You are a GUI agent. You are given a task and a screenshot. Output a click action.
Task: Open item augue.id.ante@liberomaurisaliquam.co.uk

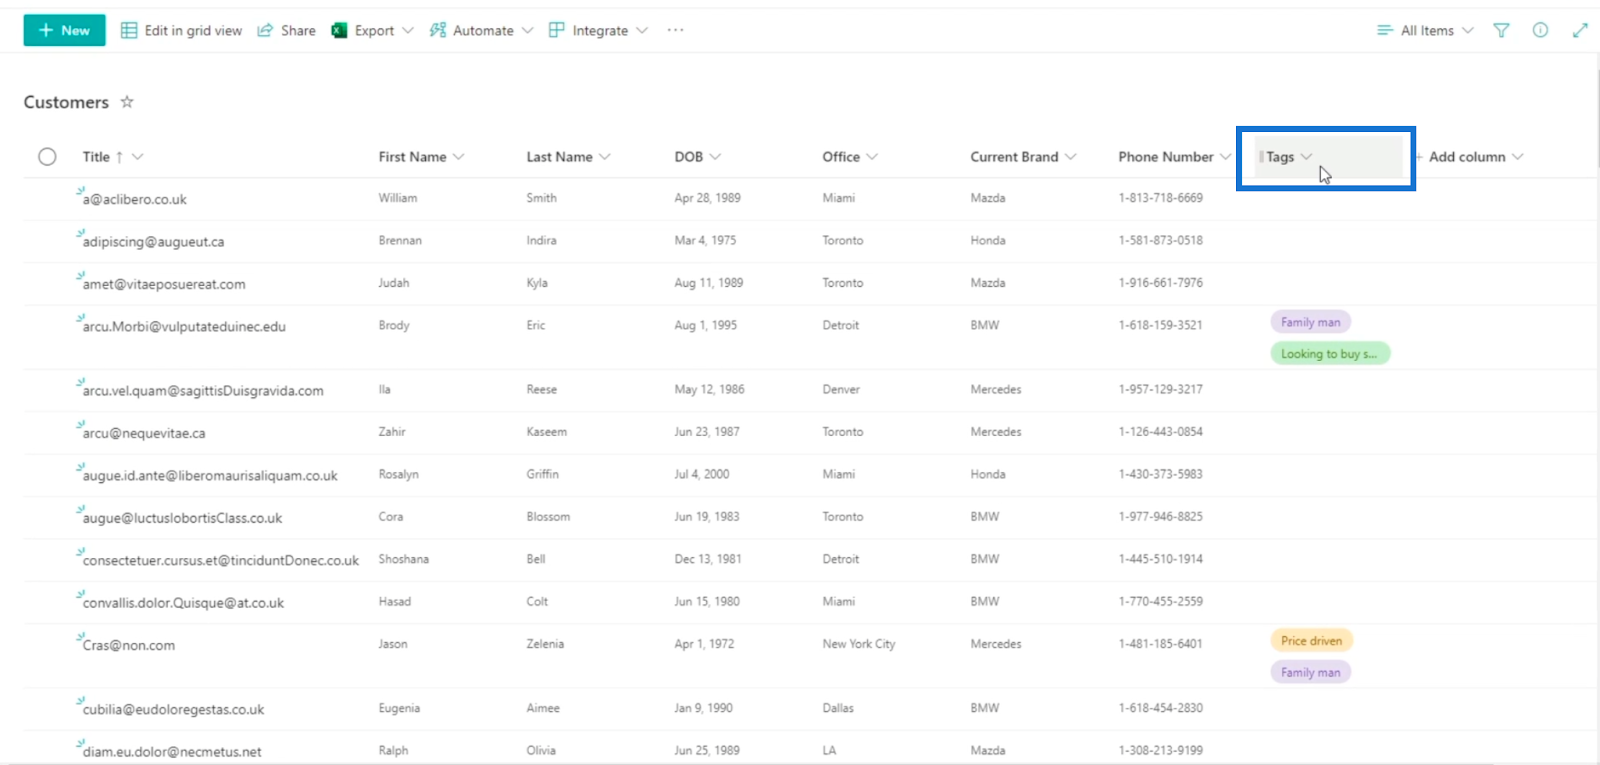[210, 476]
